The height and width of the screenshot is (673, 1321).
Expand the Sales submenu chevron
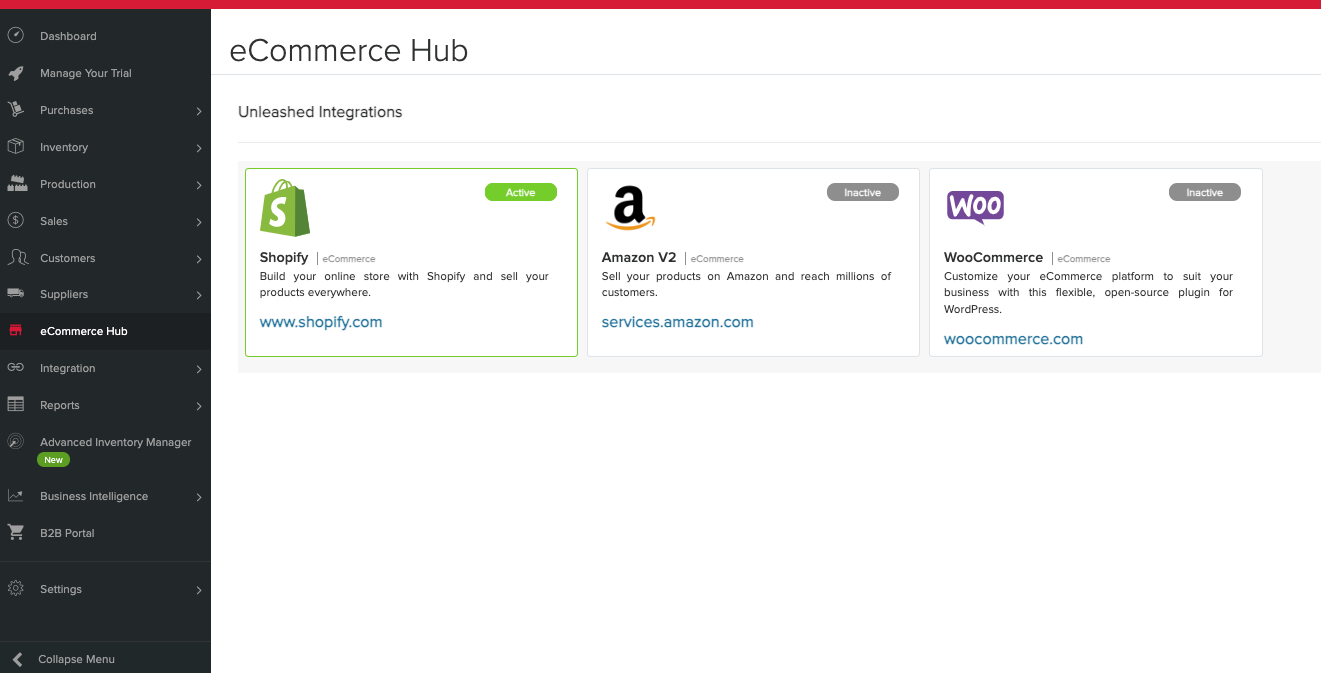click(x=199, y=222)
